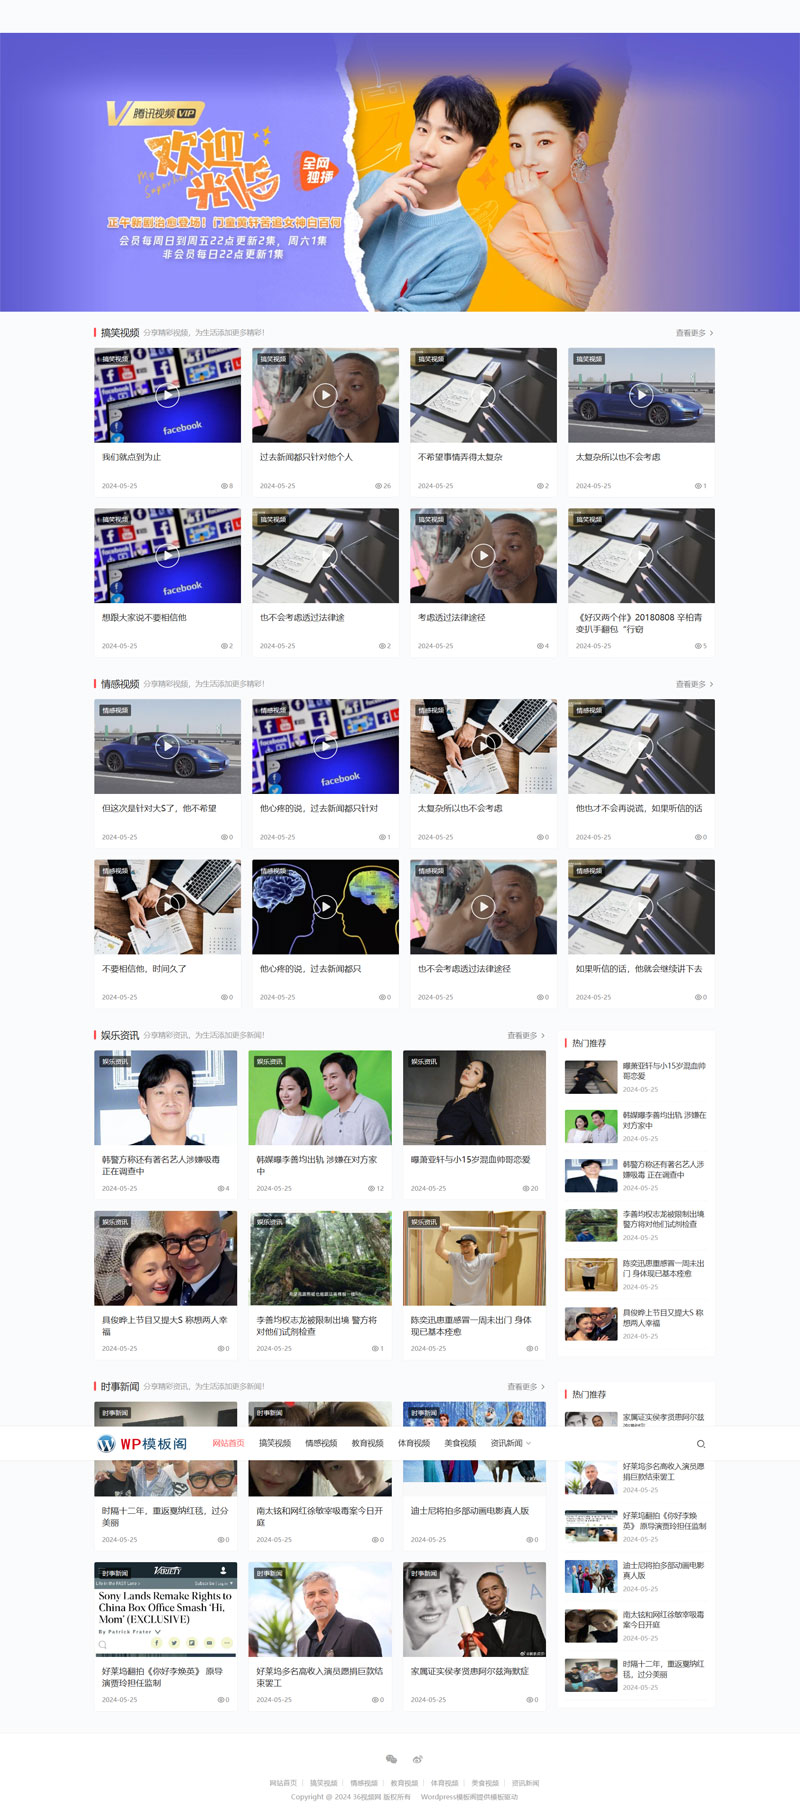Open article 南太铉和网红徐敏宰吸毒案今日开庭 card
This screenshot has height=1817, width=800.
point(319,1516)
